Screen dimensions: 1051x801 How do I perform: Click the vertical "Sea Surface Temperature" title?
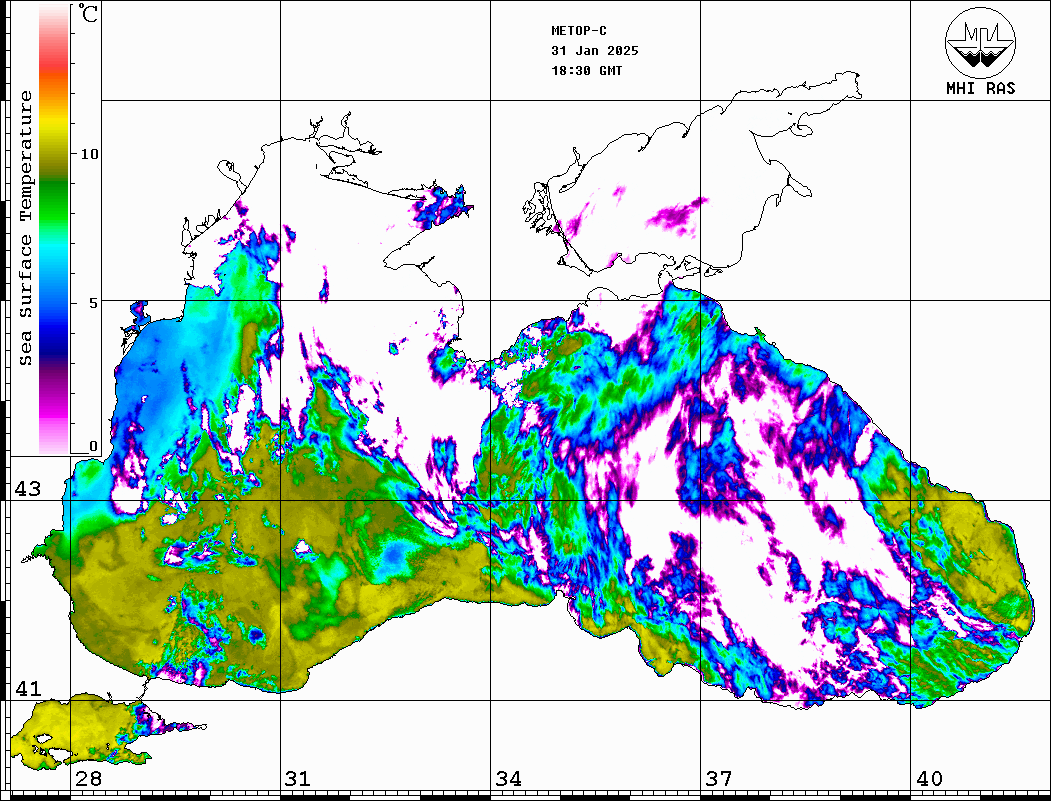click(25, 228)
